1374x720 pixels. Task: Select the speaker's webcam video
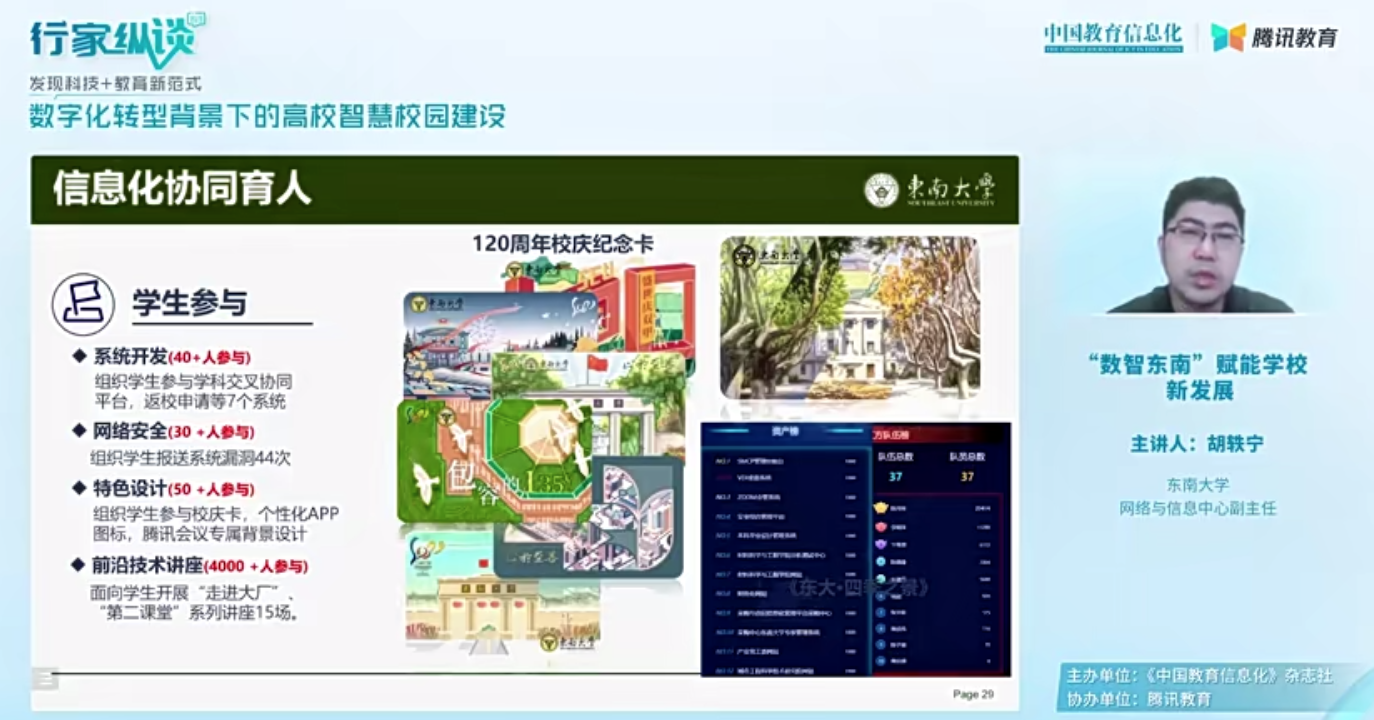click(x=1199, y=246)
